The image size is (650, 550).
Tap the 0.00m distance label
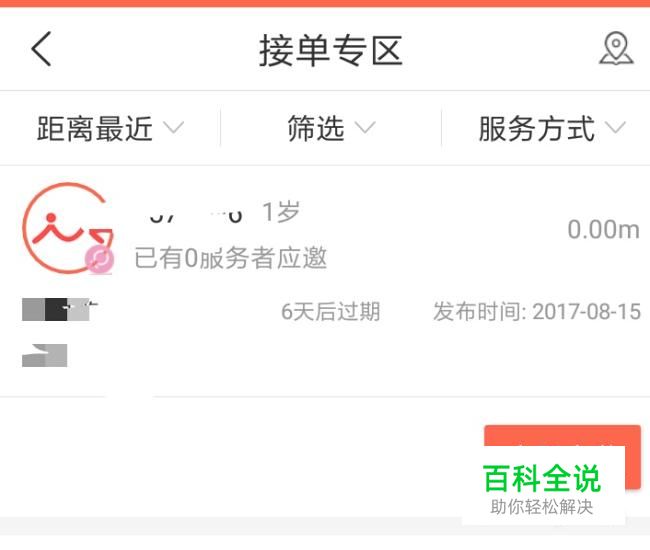pos(603,230)
